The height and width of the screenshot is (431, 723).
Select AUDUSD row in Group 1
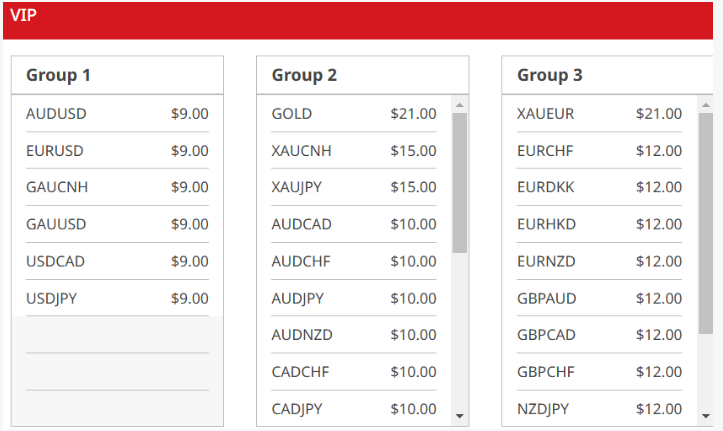[x=117, y=114]
